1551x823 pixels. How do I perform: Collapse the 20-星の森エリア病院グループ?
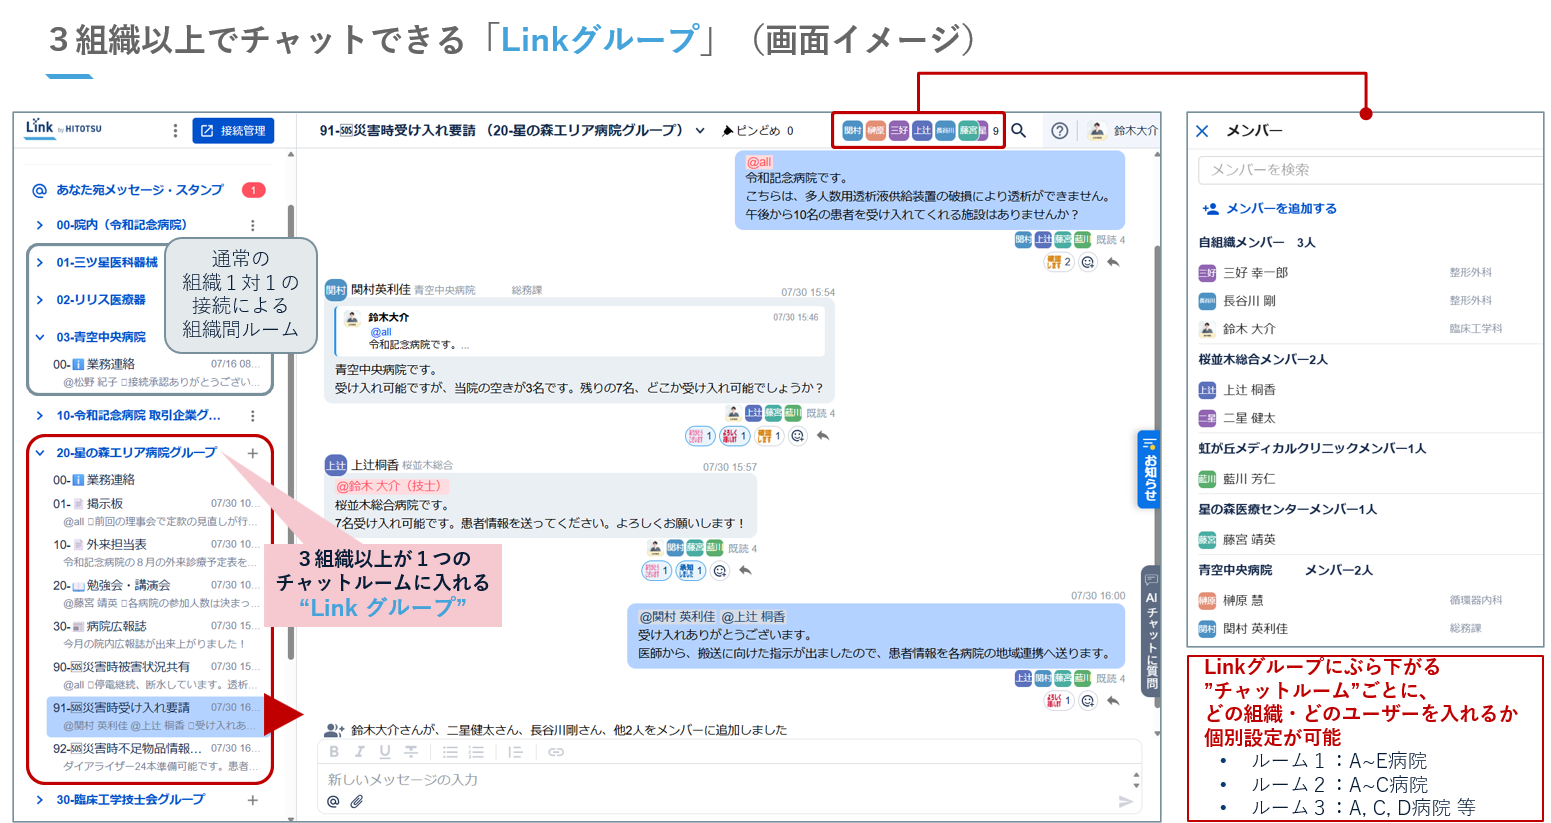39,453
